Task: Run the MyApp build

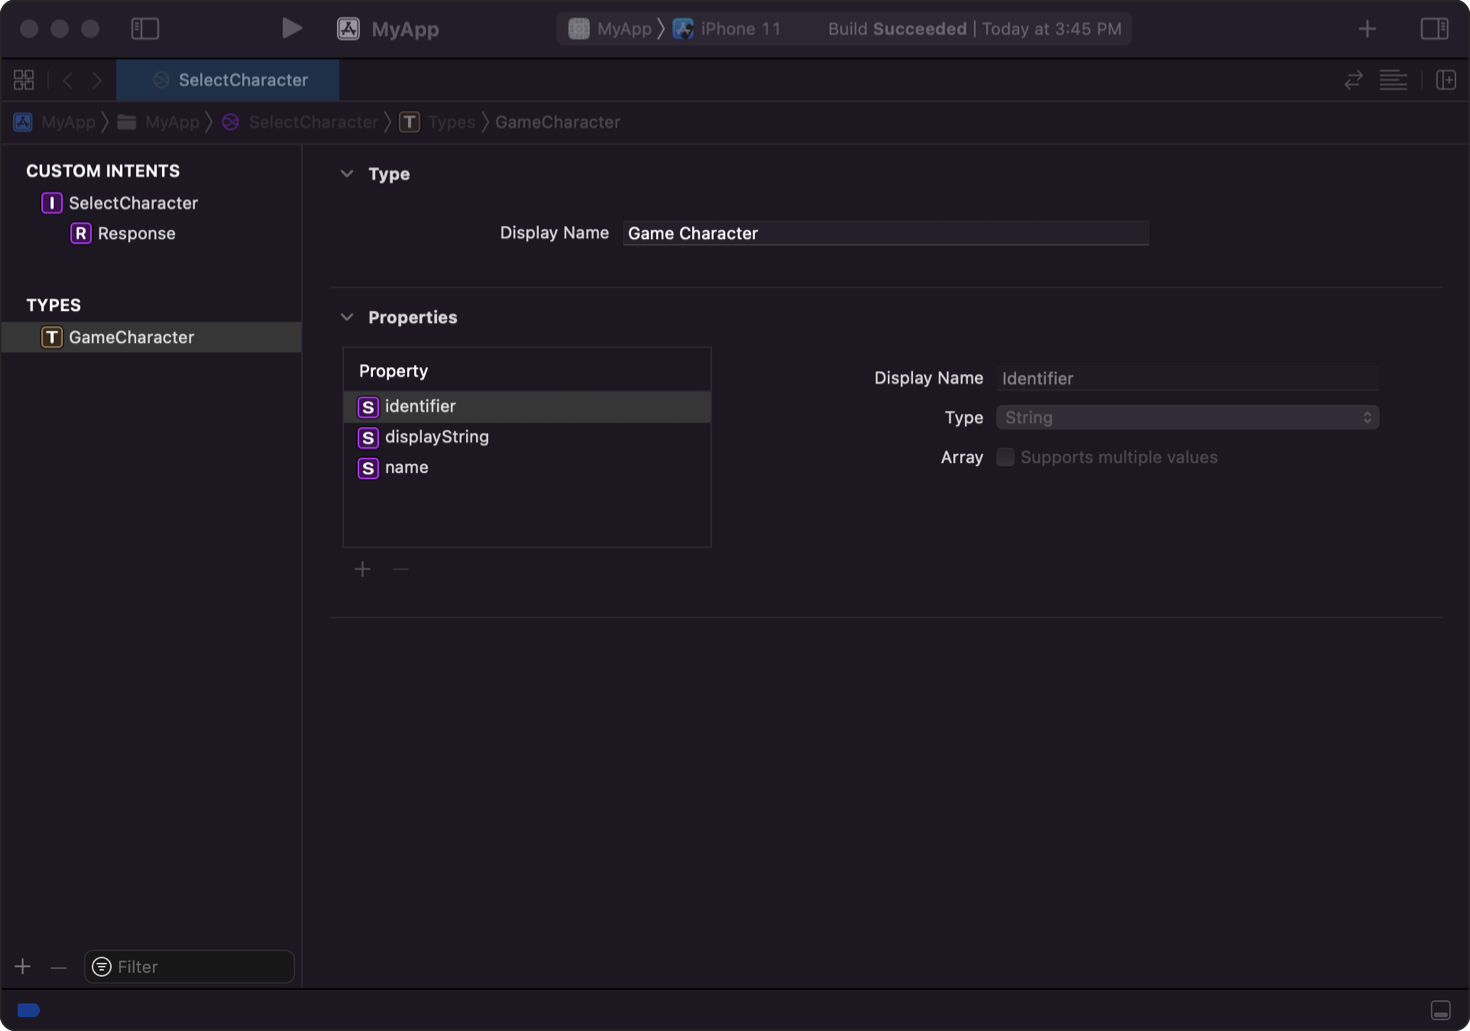Action: pos(291,28)
